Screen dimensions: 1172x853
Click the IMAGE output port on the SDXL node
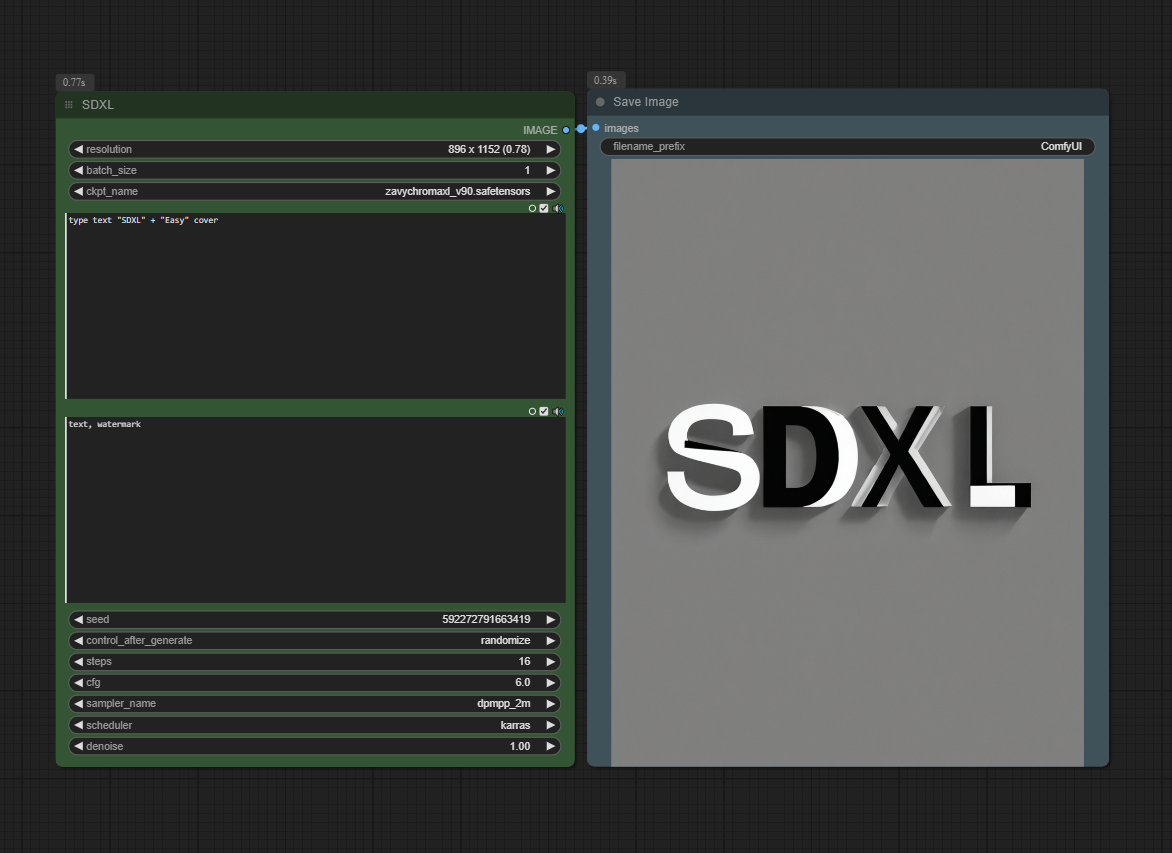point(566,130)
